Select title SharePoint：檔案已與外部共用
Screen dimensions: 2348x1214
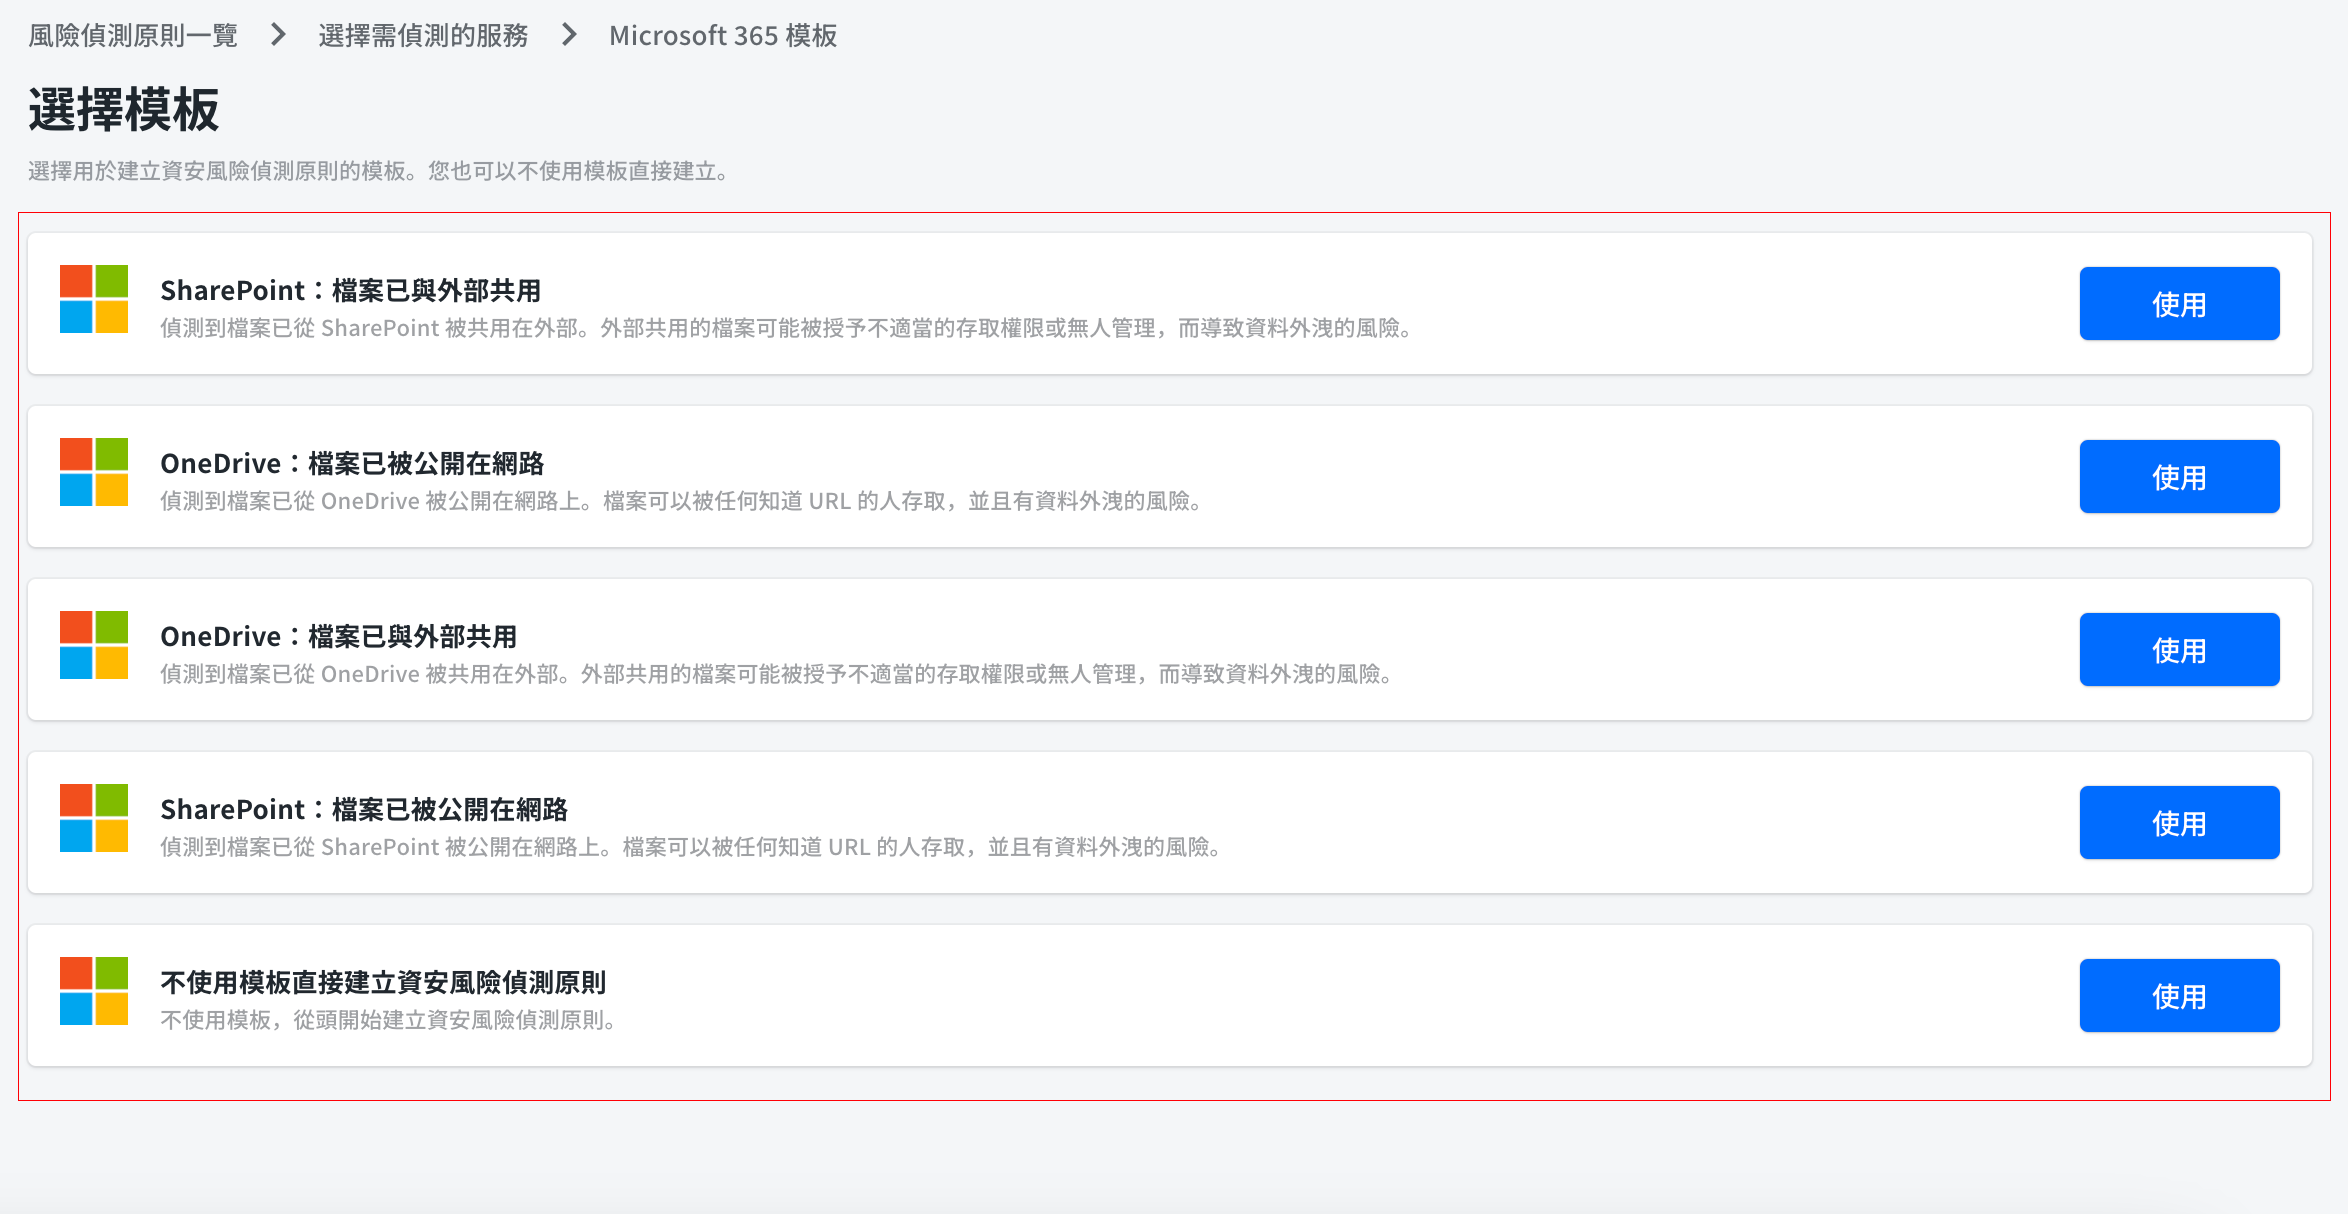(x=351, y=290)
